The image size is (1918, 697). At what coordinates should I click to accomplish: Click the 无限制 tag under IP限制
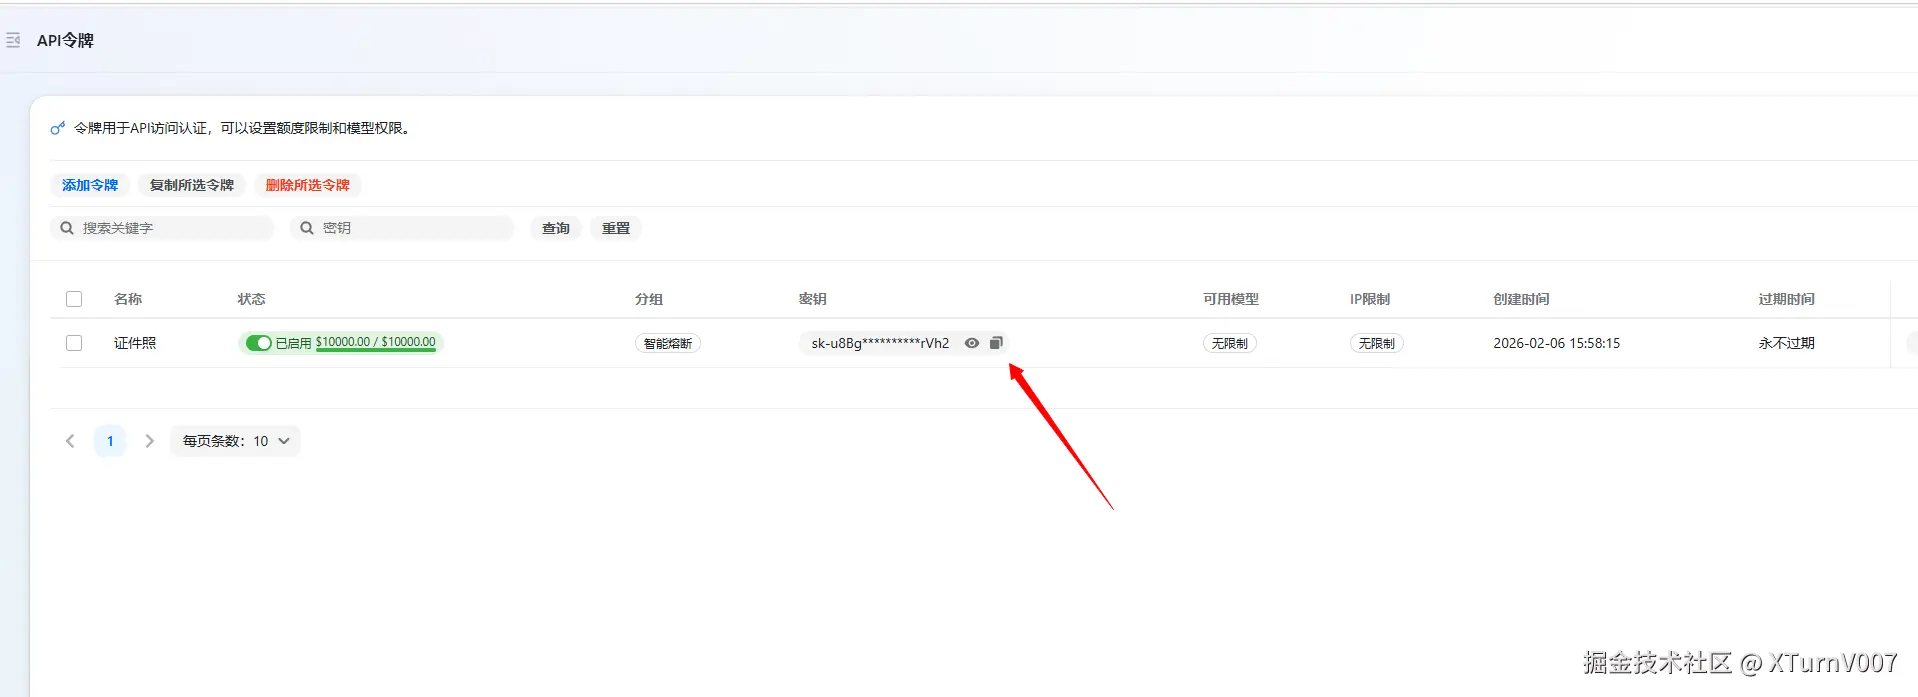(1377, 343)
